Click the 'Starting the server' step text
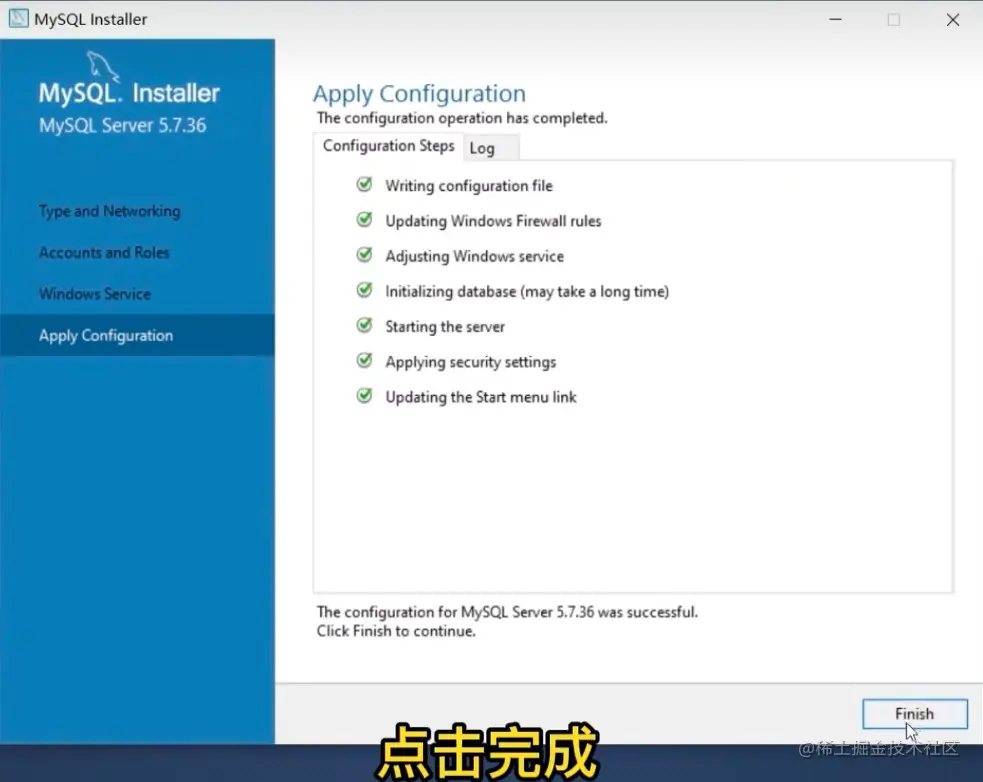 [445, 327]
